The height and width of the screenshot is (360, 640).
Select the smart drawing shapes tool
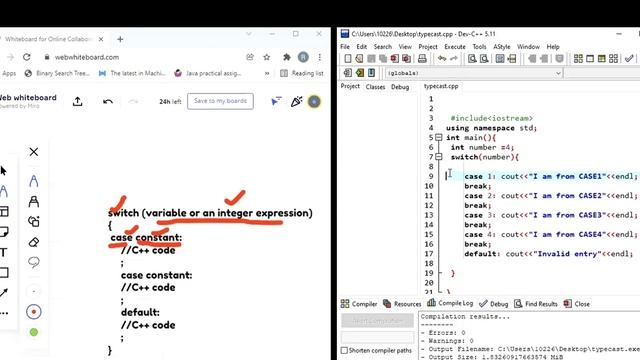tap(34, 221)
